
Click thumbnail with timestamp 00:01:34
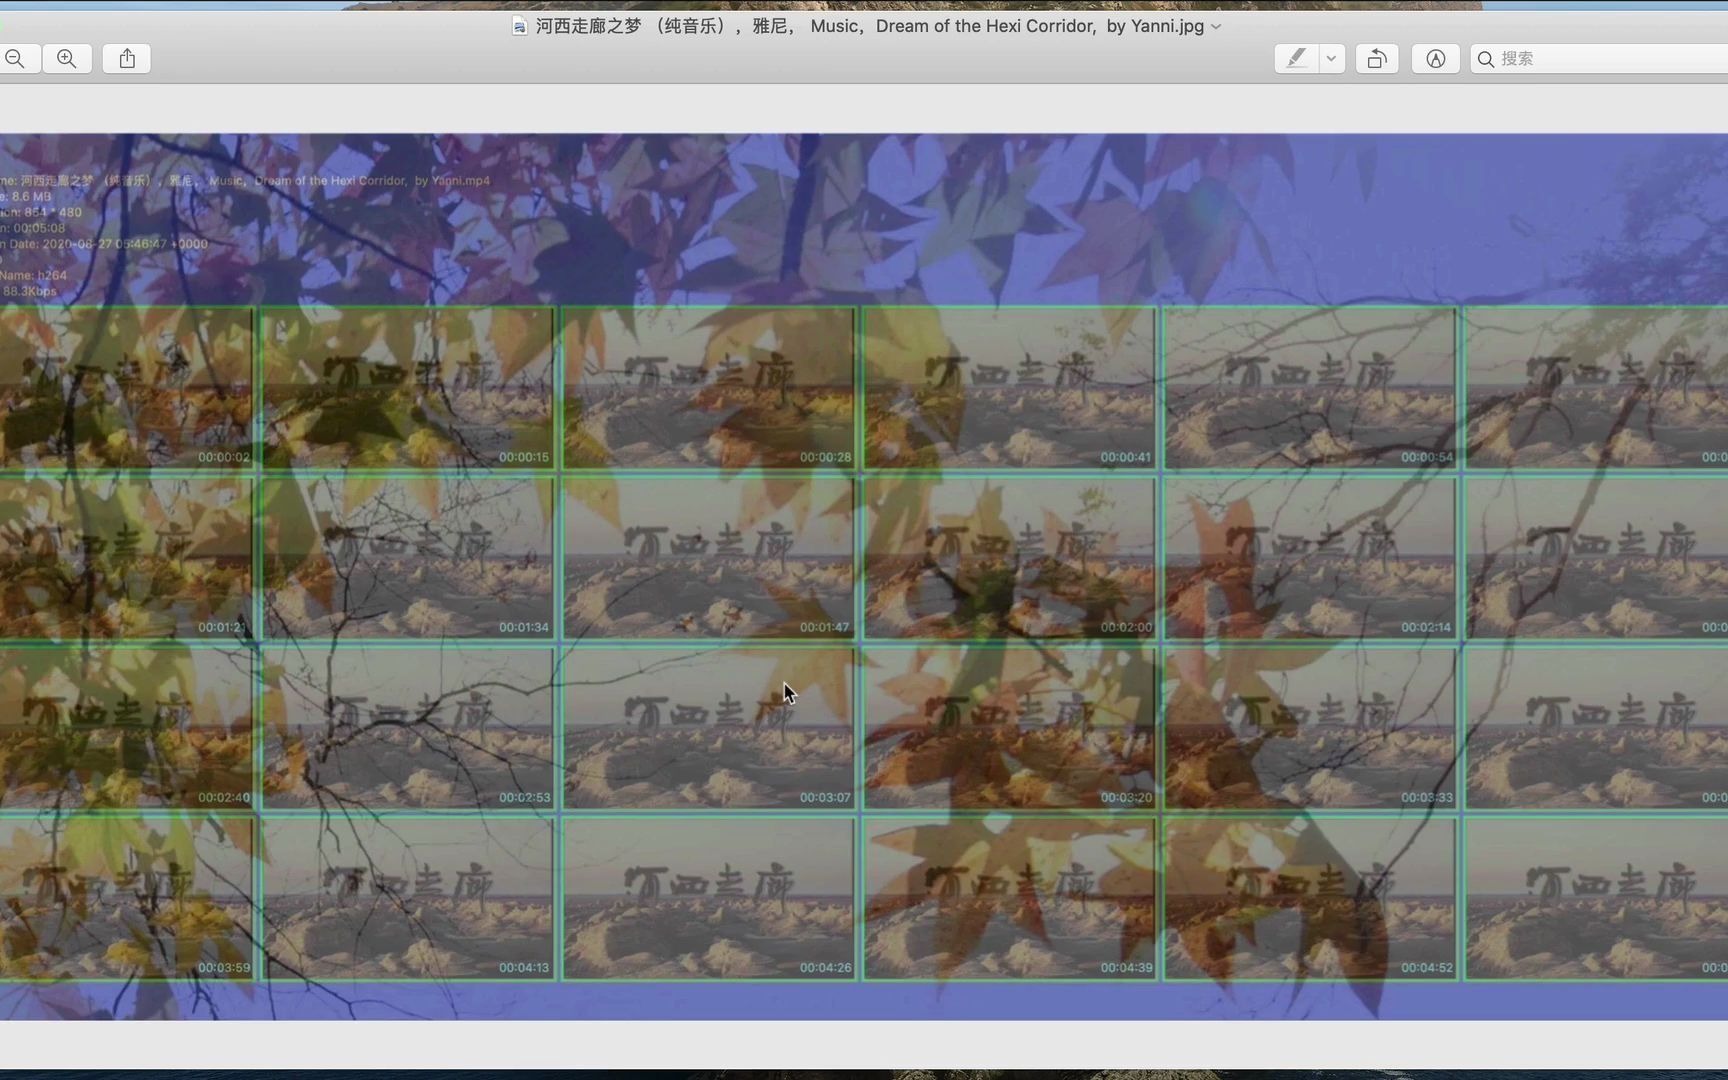pyautogui.click(x=407, y=558)
